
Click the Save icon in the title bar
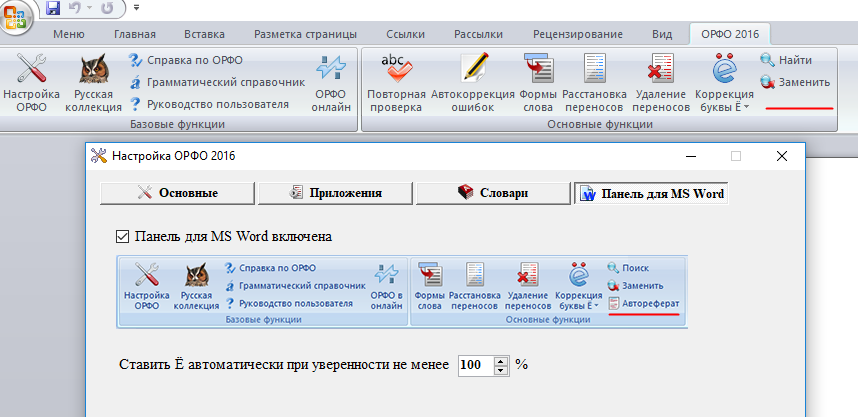click(52, 9)
